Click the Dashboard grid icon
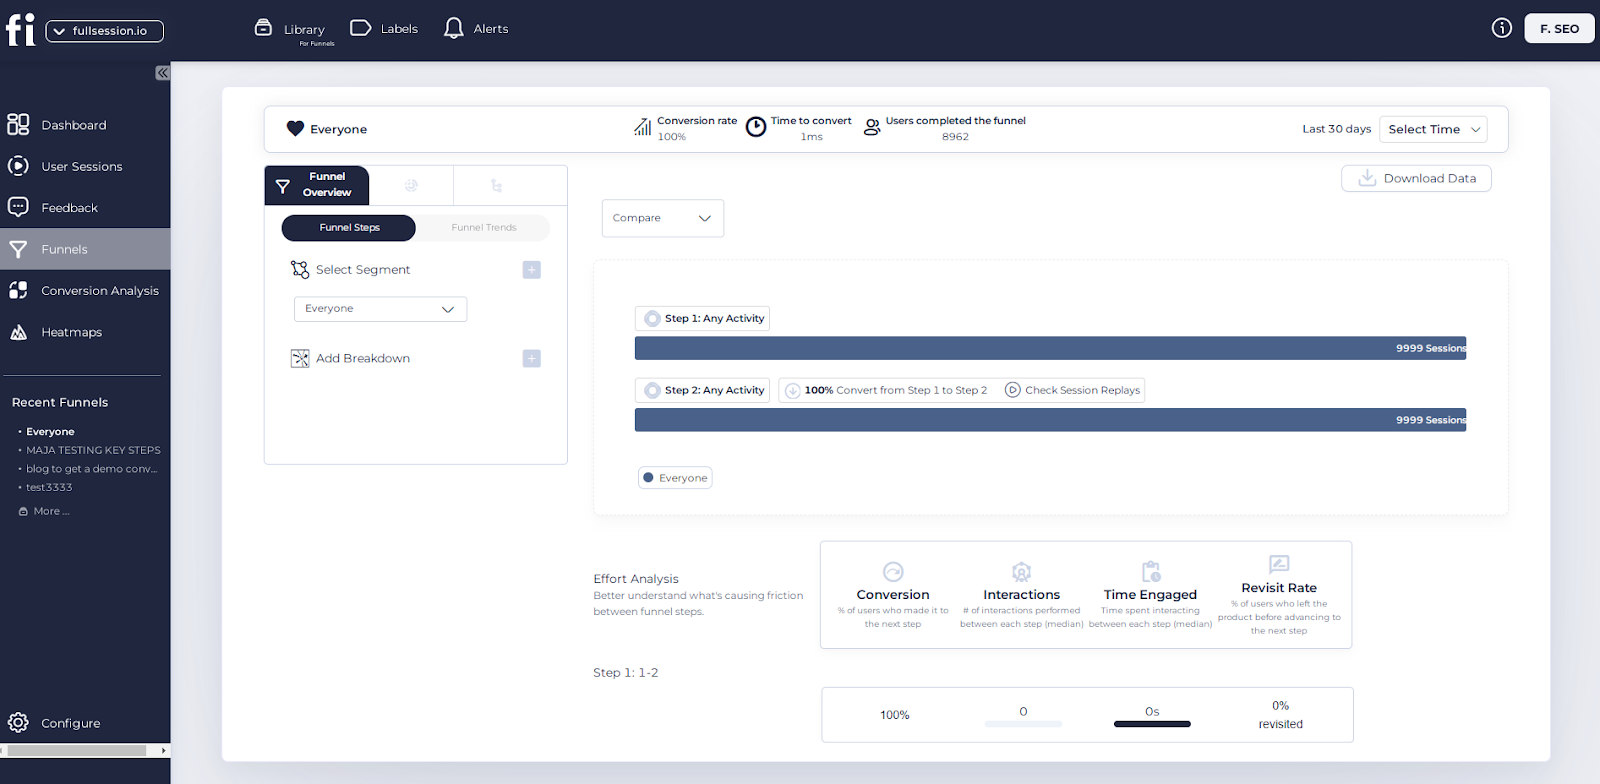Image resolution: width=1600 pixels, height=784 pixels. click(18, 124)
